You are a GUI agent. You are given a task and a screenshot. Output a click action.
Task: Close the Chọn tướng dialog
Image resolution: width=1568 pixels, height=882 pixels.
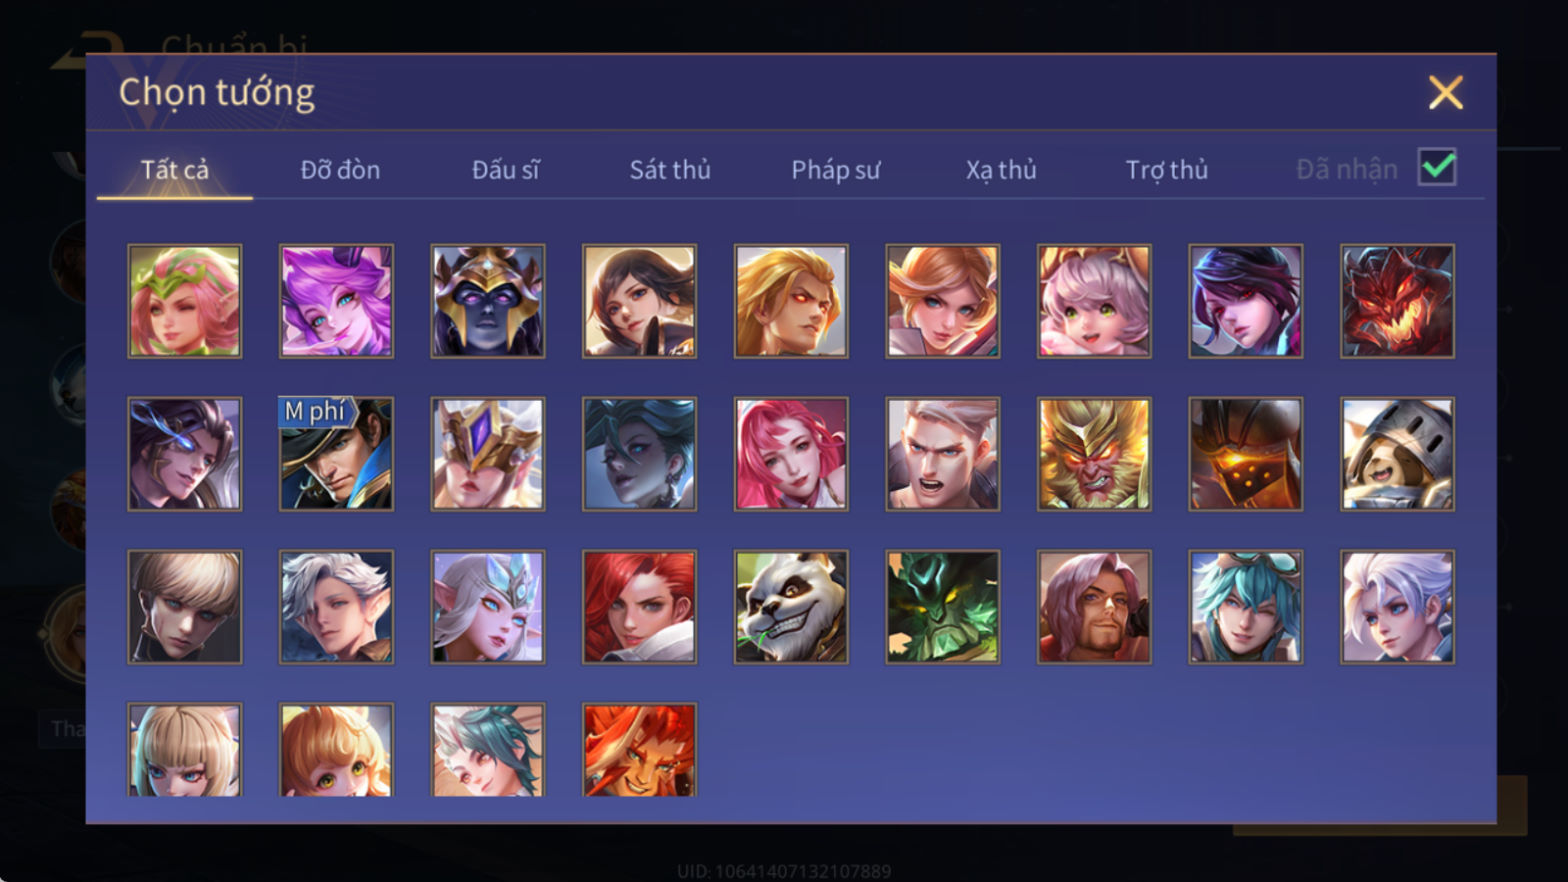[x=1445, y=92]
